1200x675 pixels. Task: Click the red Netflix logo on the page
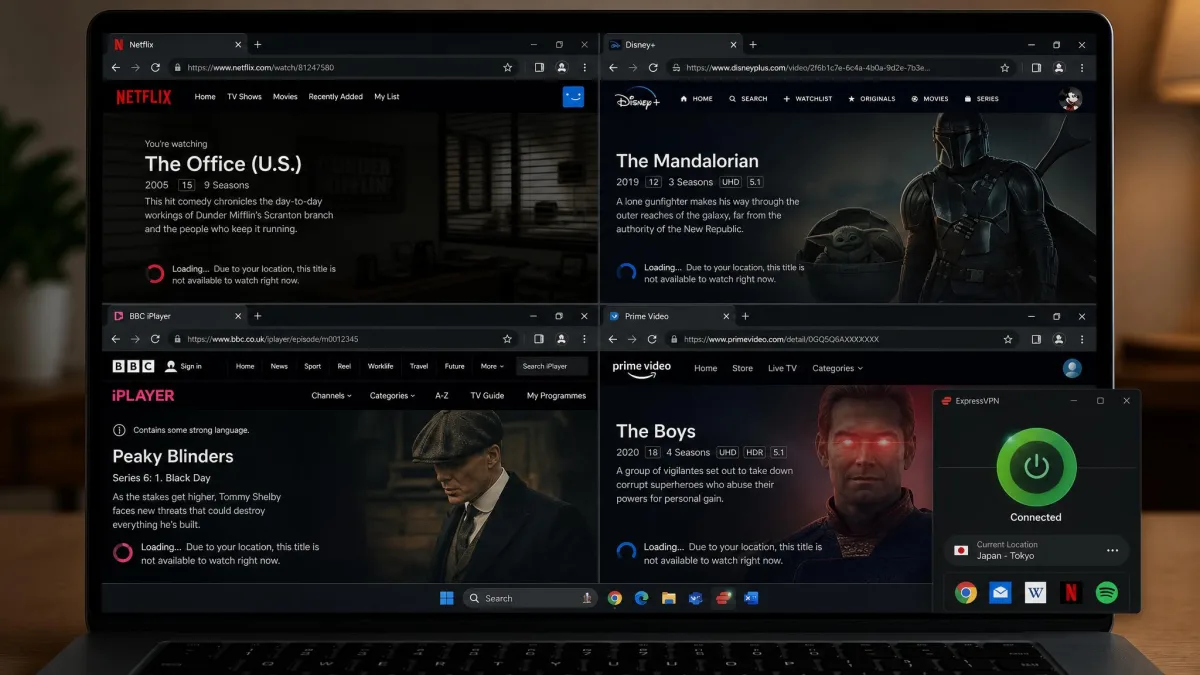pos(144,97)
